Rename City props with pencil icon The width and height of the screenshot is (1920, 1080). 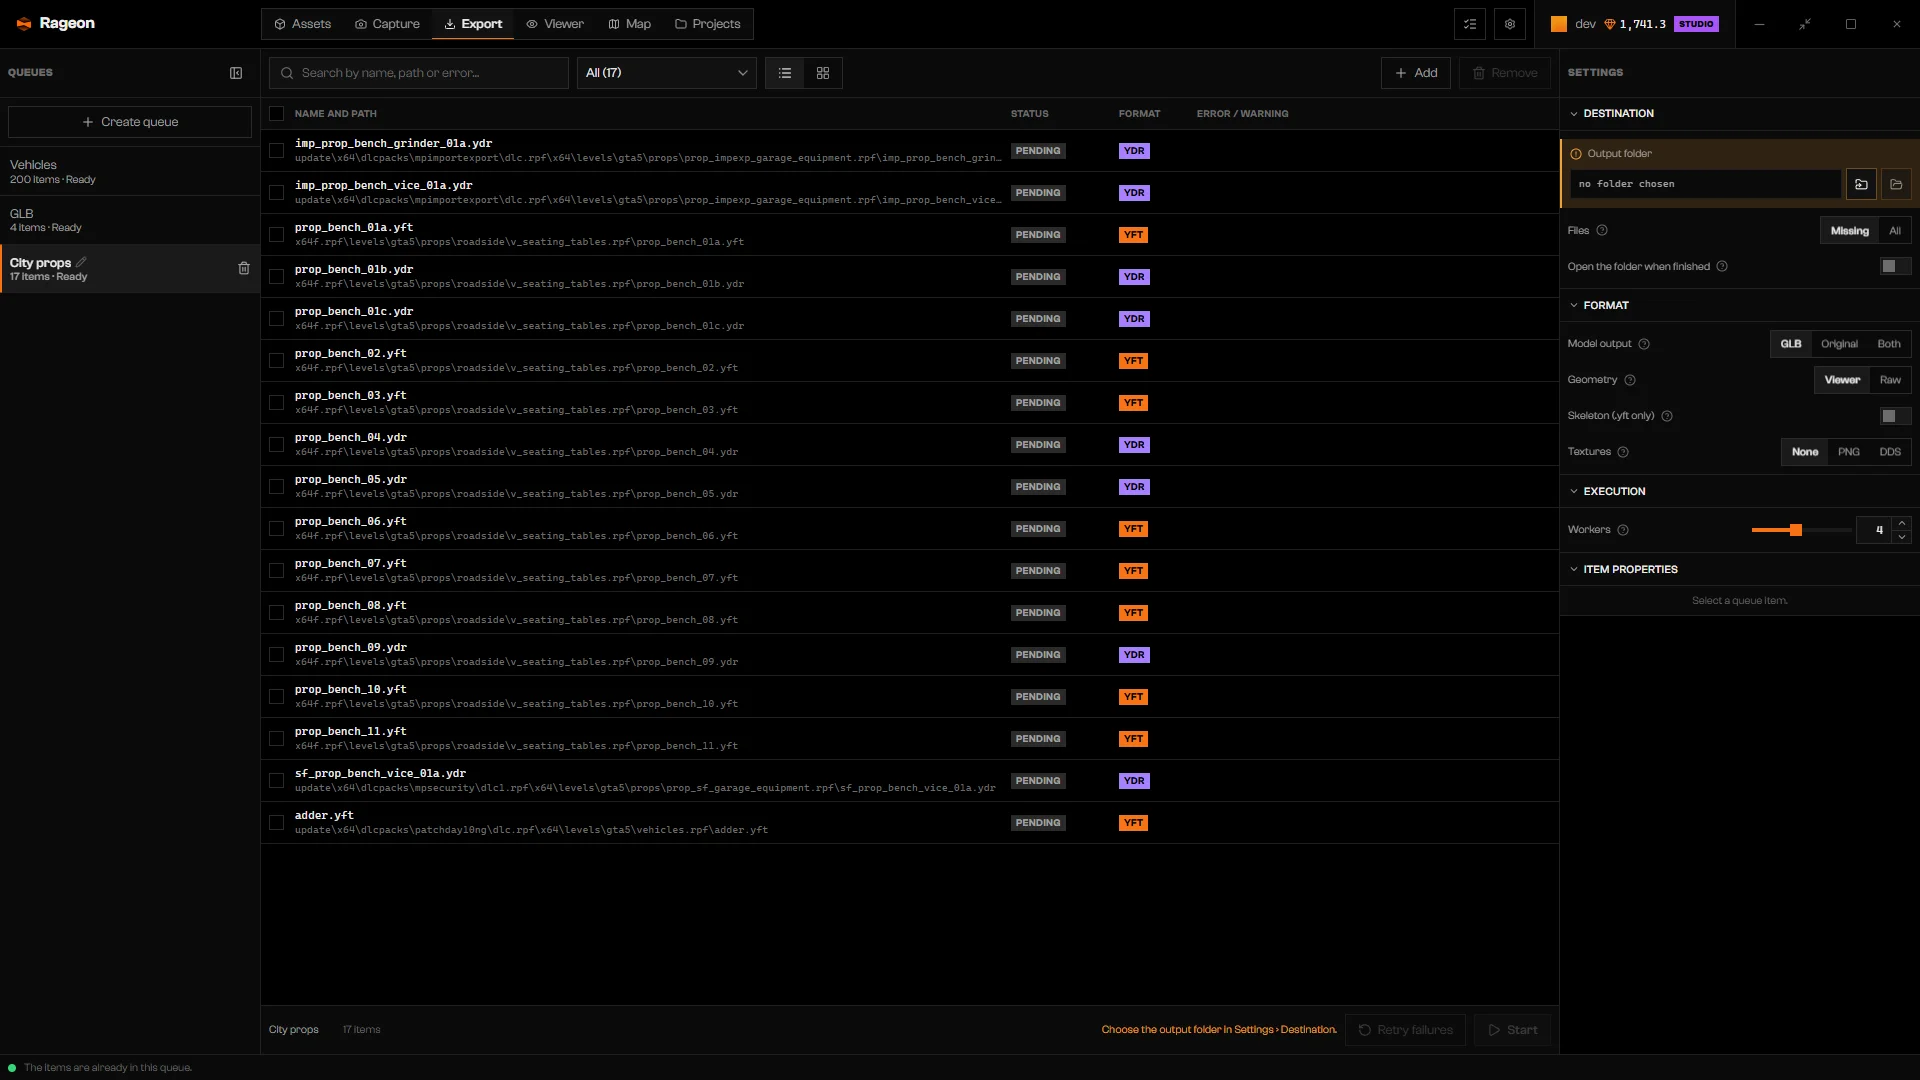pyautogui.click(x=81, y=262)
